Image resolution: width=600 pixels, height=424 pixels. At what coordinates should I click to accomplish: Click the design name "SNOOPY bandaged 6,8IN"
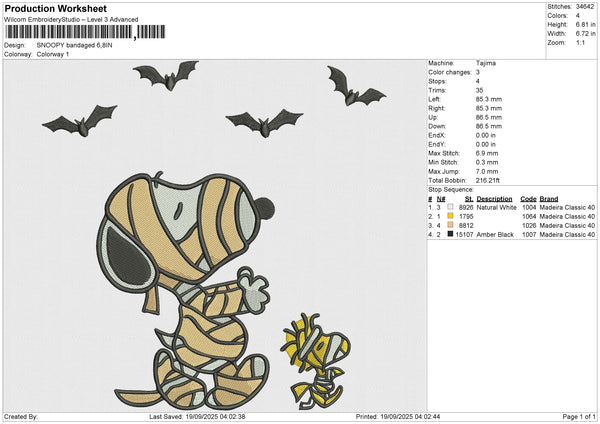click(75, 45)
